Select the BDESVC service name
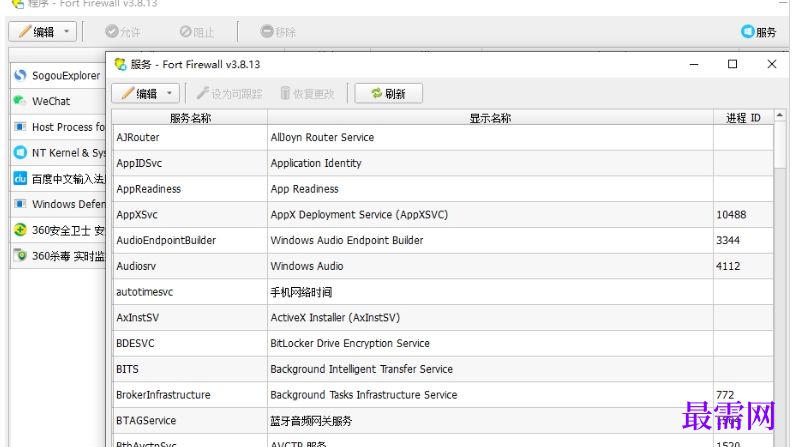 [x=135, y=343]
